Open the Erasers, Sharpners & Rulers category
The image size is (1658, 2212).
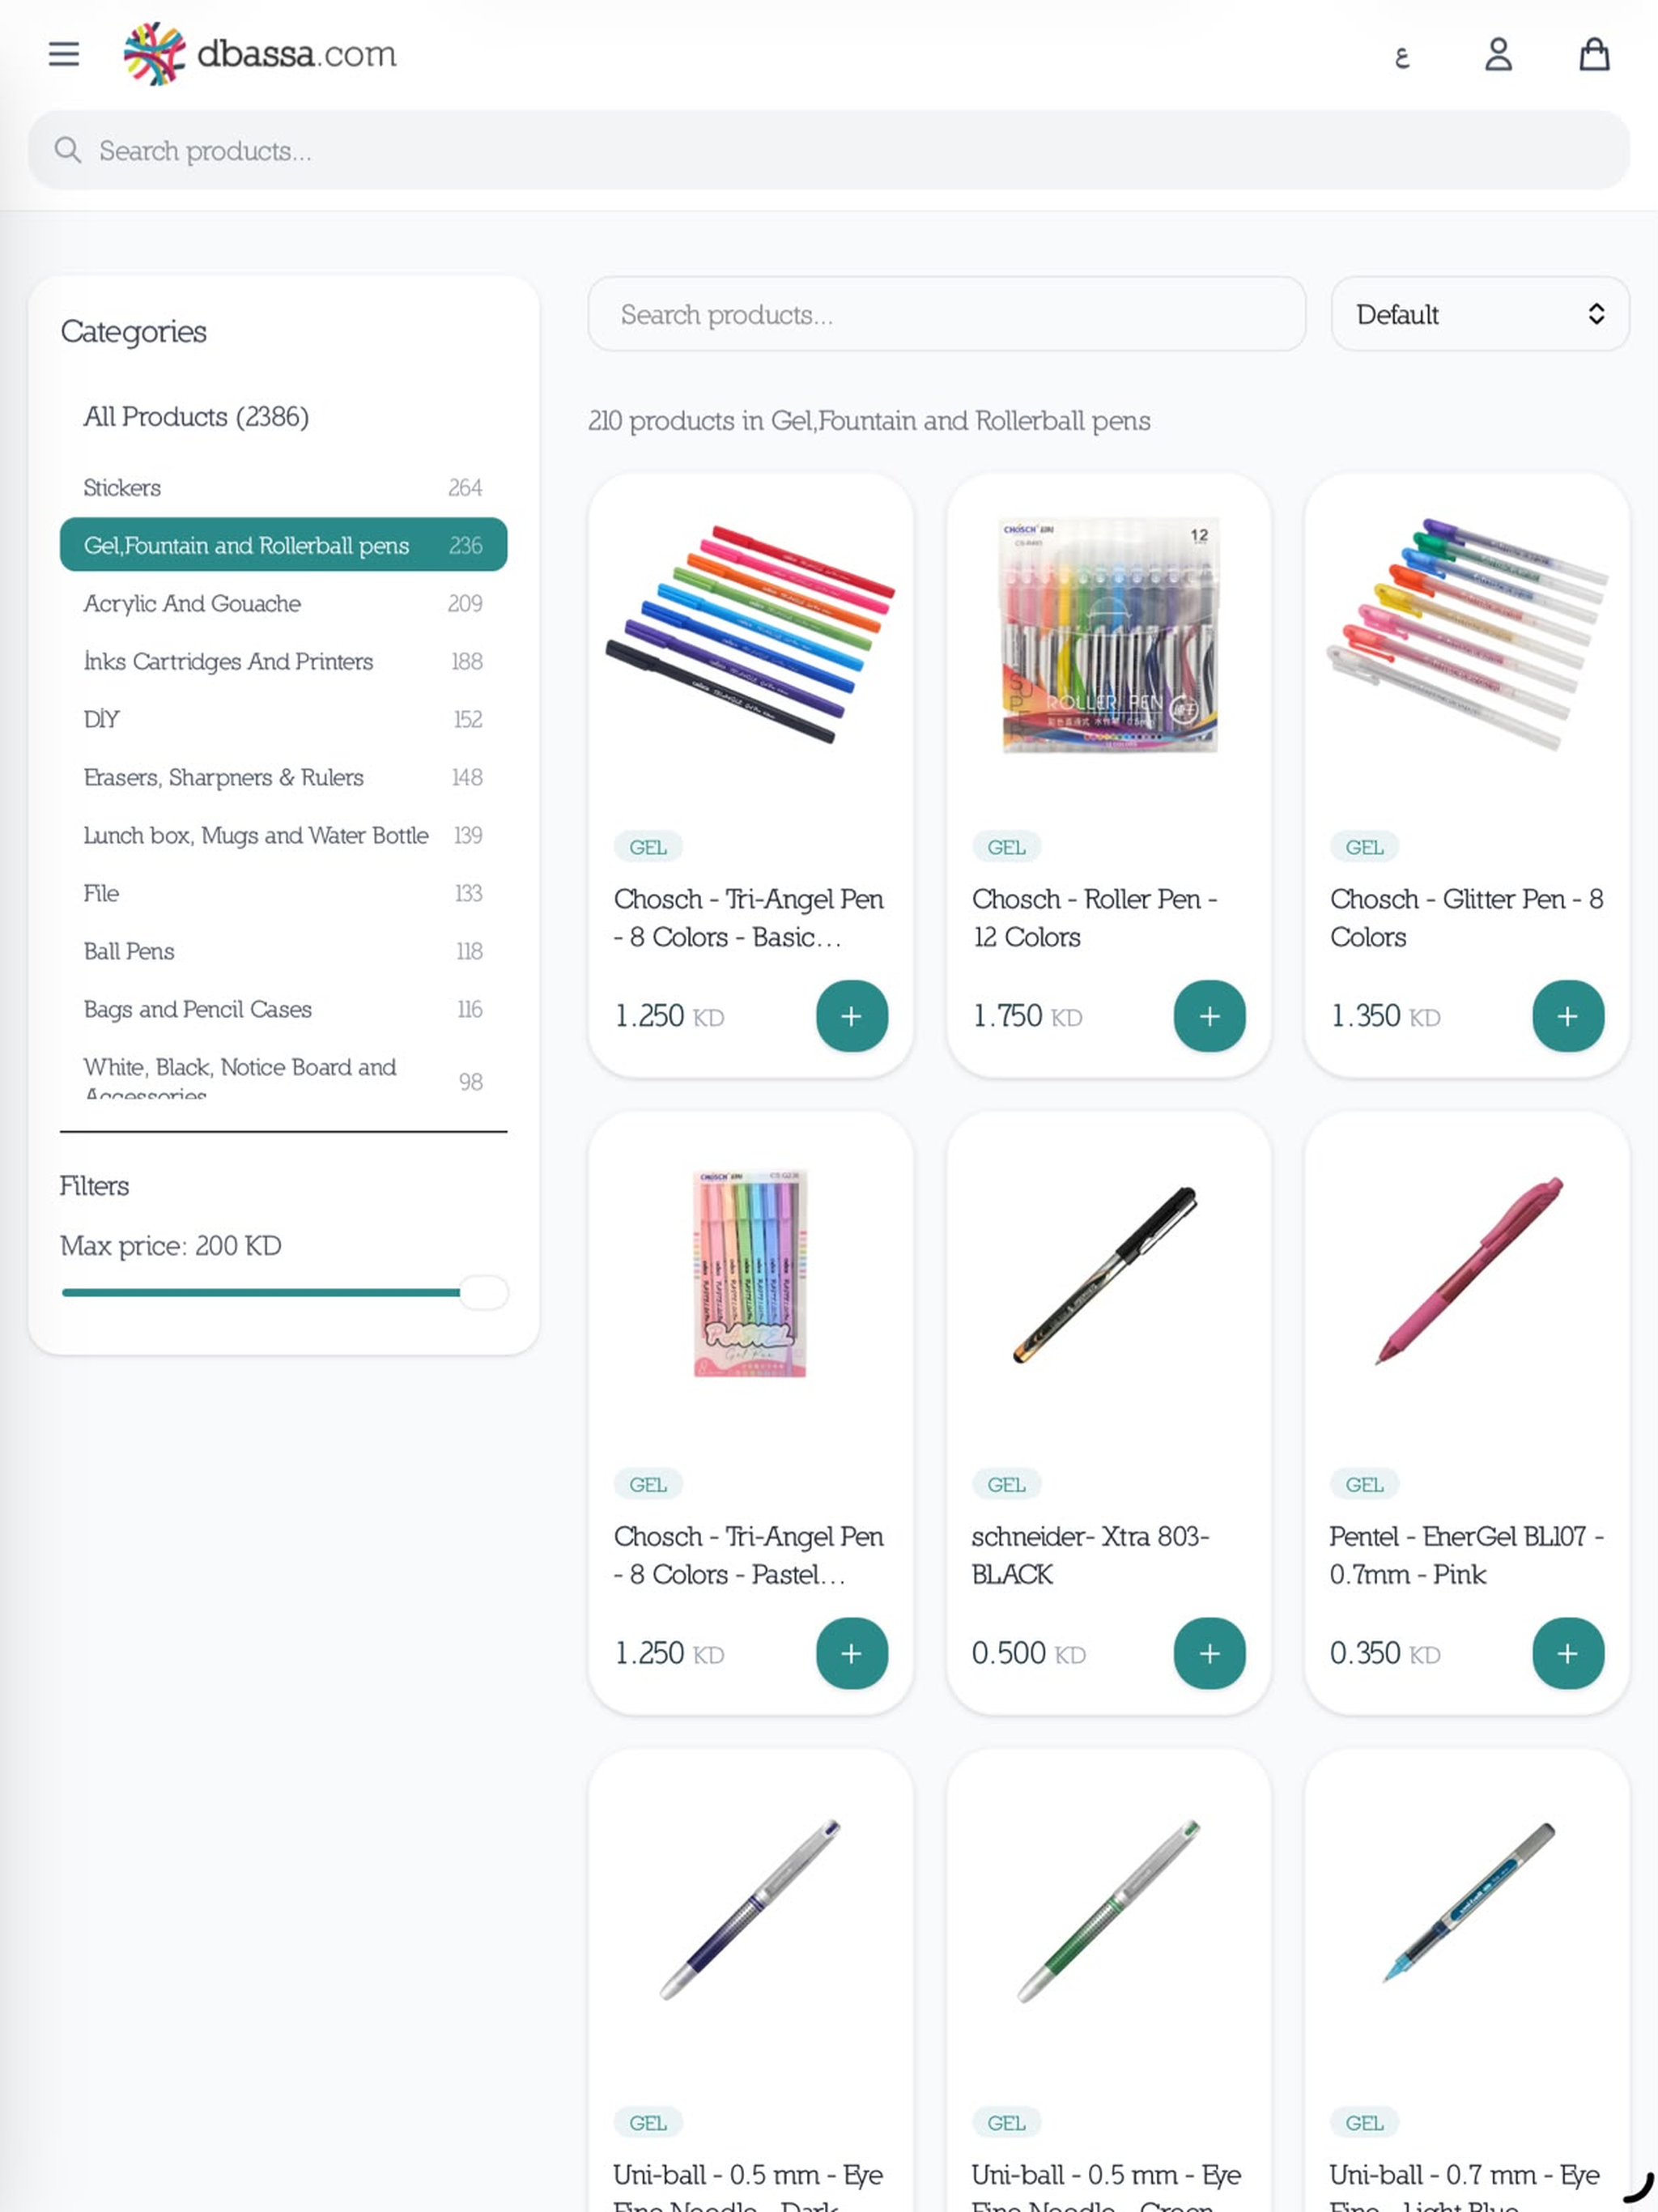pos(283,777)
